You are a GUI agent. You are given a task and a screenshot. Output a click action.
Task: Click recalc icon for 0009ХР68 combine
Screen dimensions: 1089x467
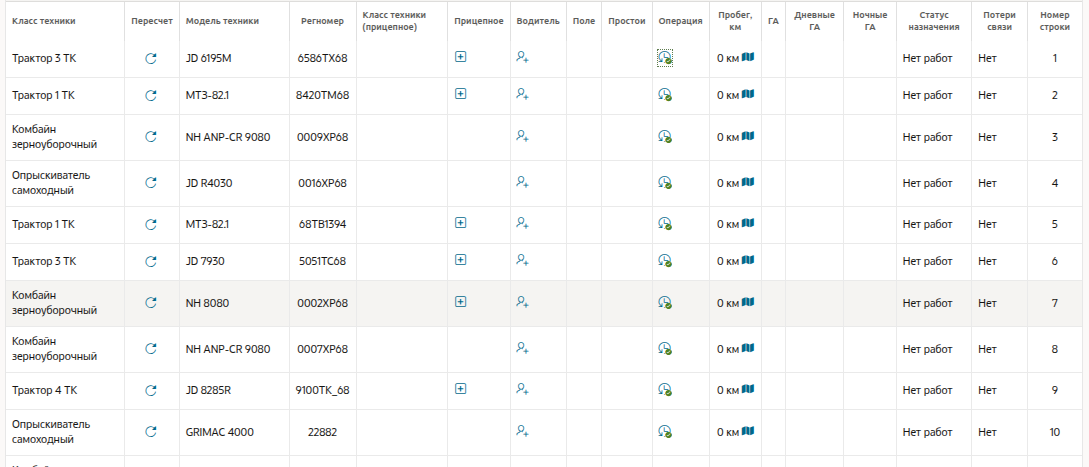click(x=151, y=138)
